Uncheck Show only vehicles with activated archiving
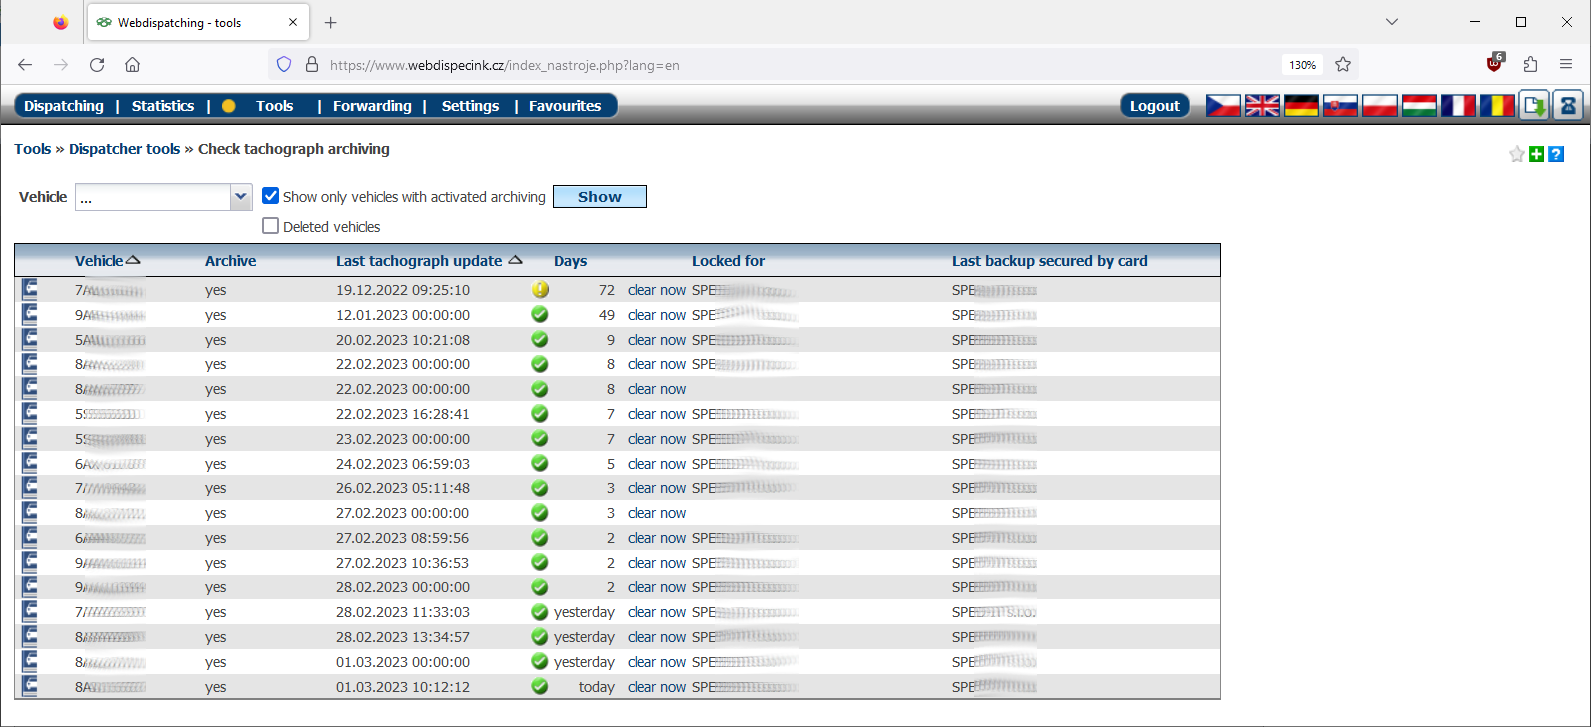Screen dimensions: 1591x727 tap(270, 196)
